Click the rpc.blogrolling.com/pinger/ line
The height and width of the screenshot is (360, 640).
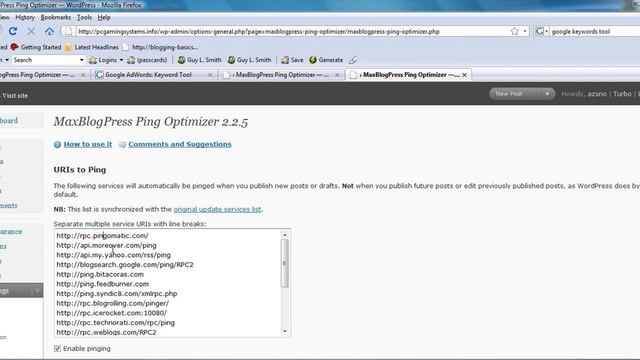coord(113,303)
